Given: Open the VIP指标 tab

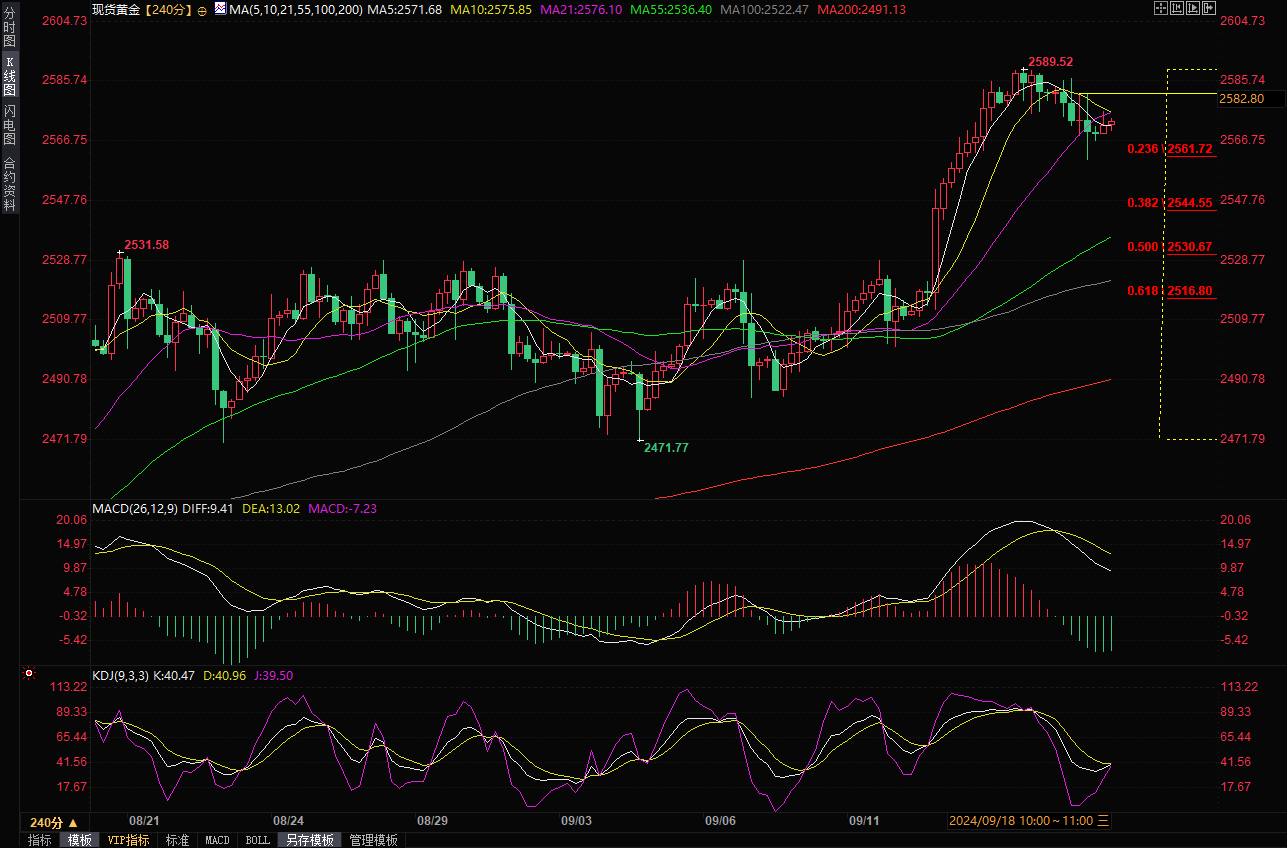Looking at the screenshot, I should click(128, 840).
